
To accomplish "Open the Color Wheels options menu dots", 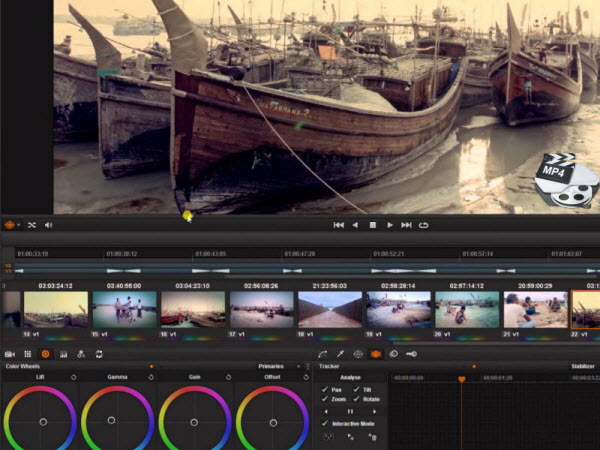I will tap(308, 367).
